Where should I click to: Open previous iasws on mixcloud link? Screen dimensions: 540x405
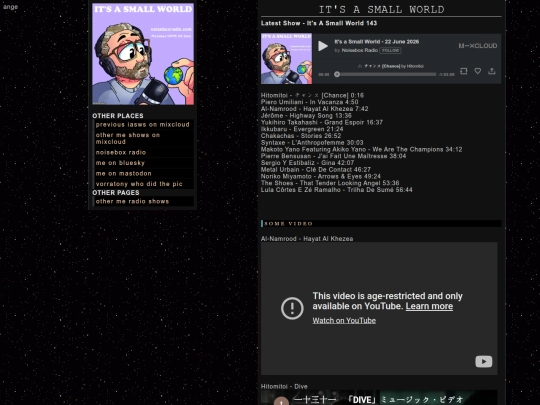click(x=143, y=125)
